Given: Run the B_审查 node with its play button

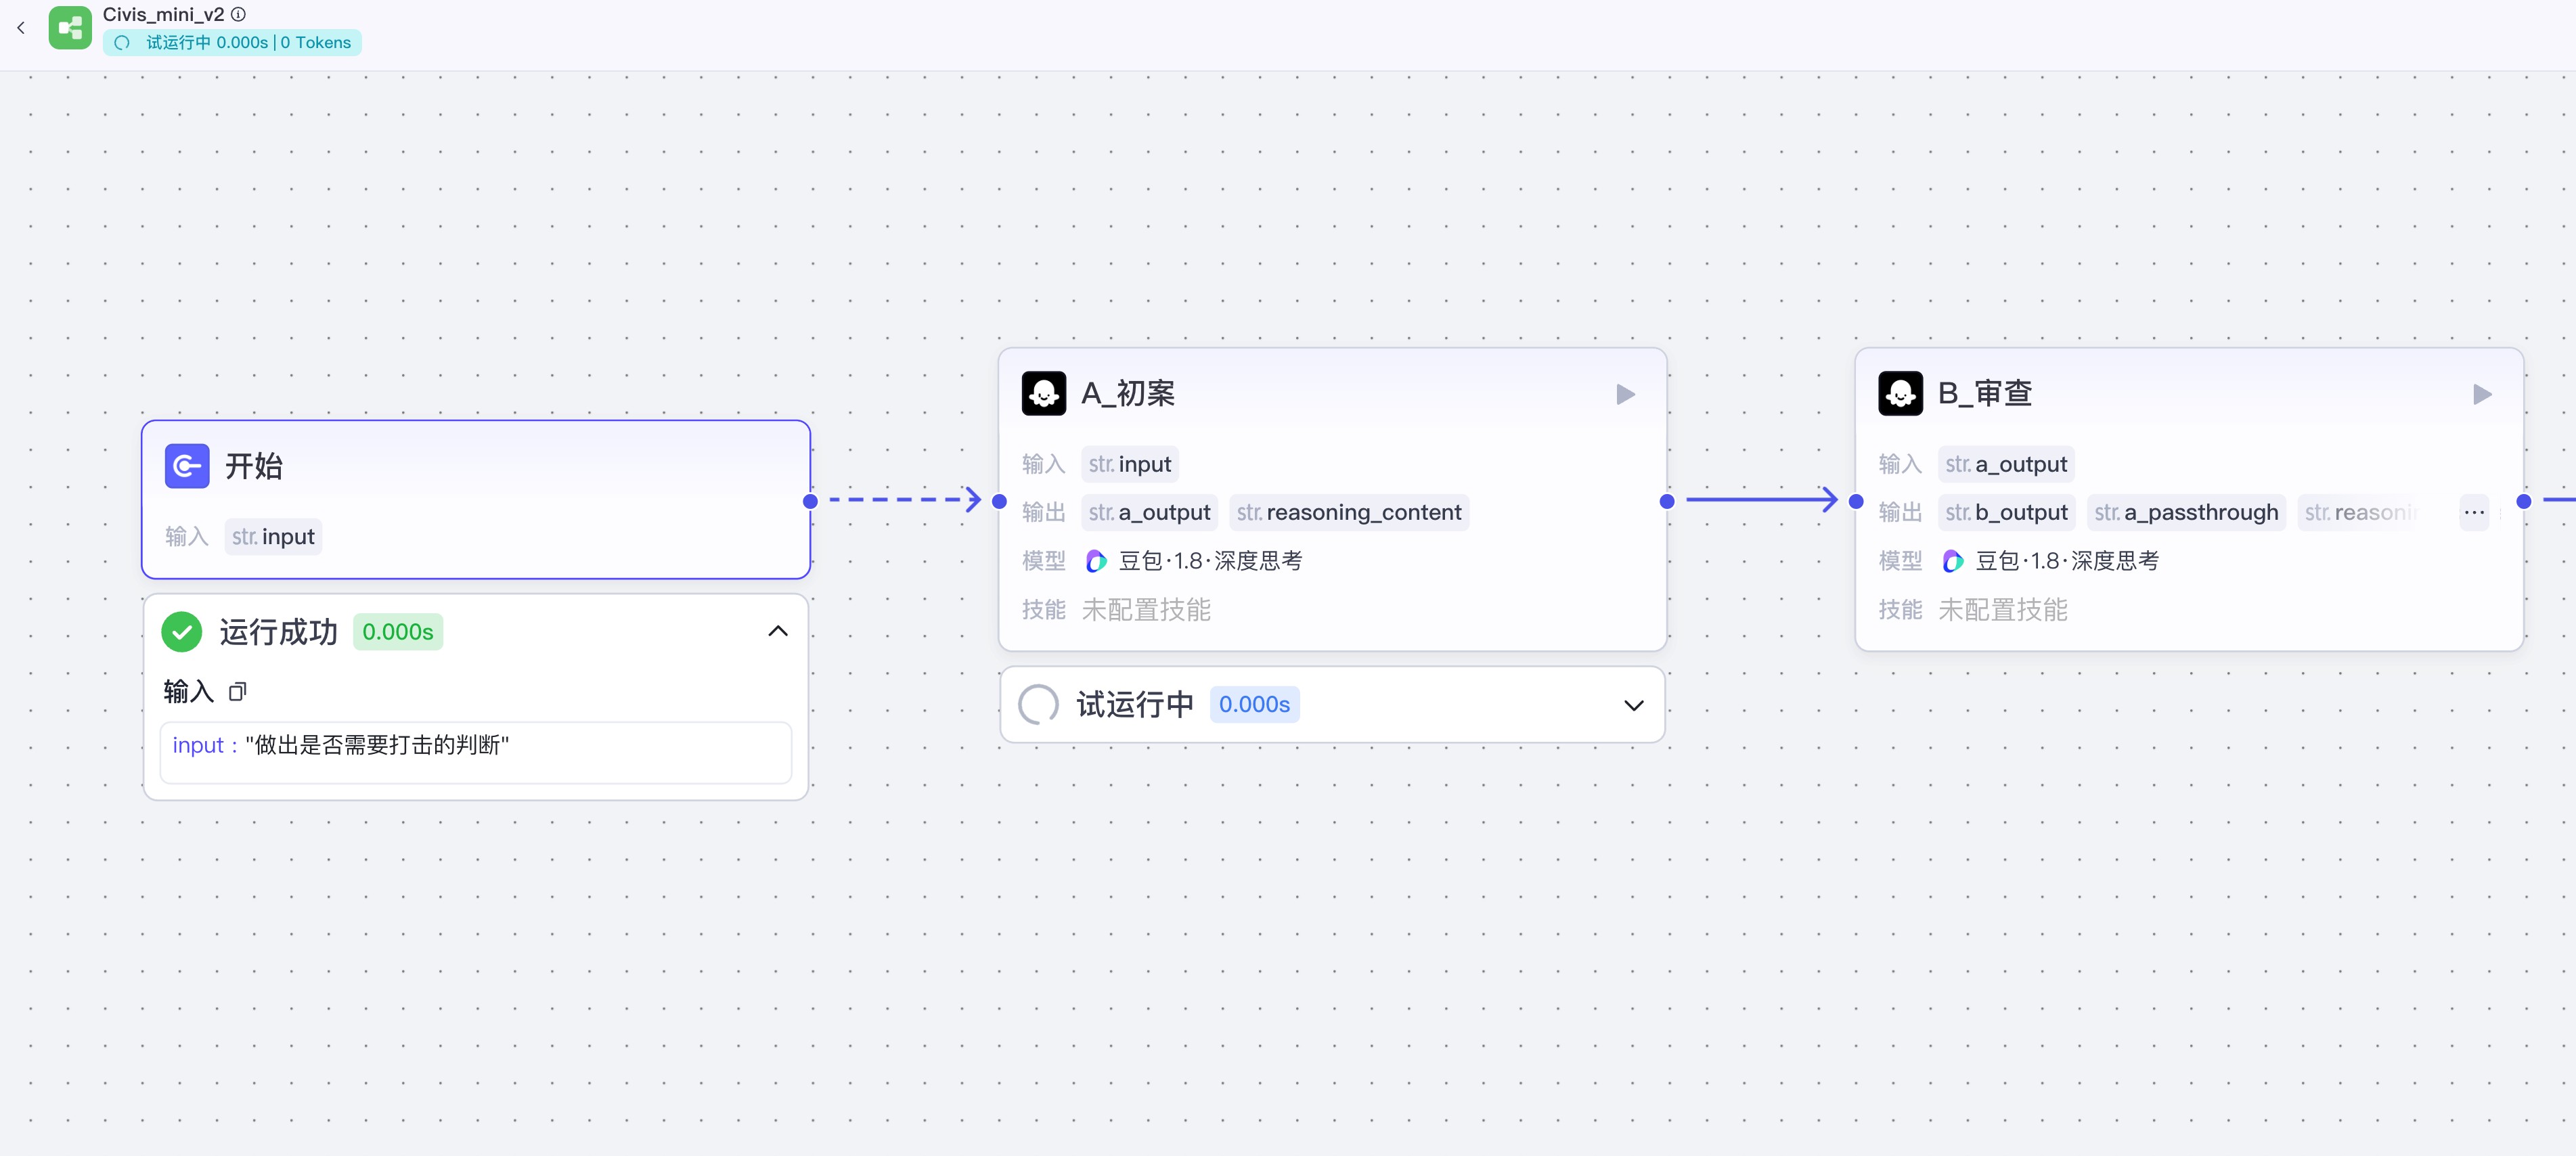Looking at the screenshot, I should (x=2481, y=394).
